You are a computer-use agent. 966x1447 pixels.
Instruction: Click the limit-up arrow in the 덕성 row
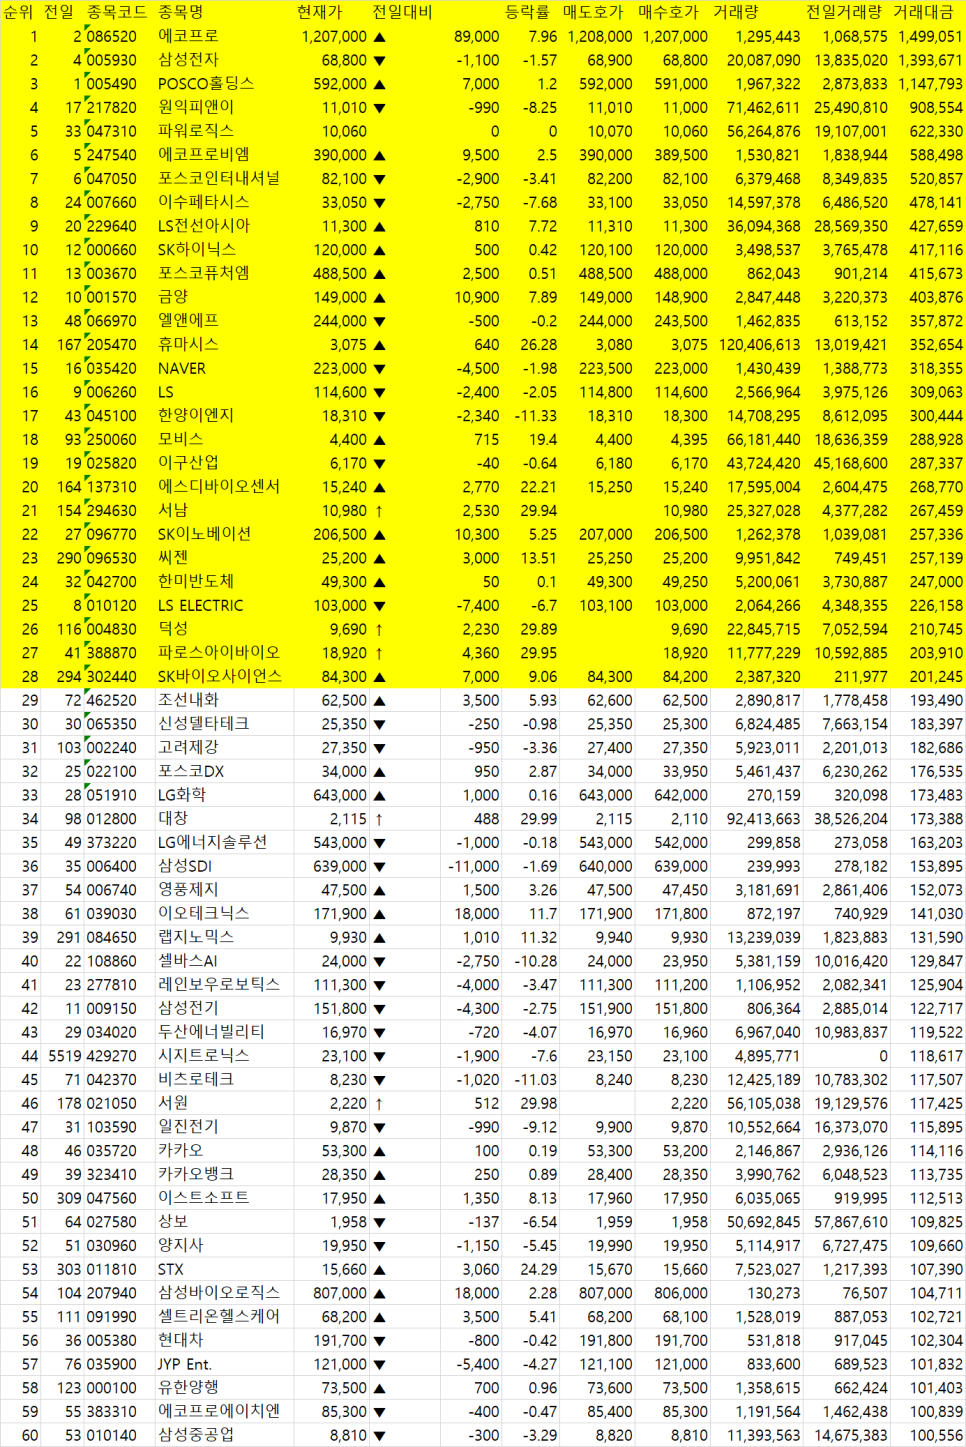(x=379, y=630)
